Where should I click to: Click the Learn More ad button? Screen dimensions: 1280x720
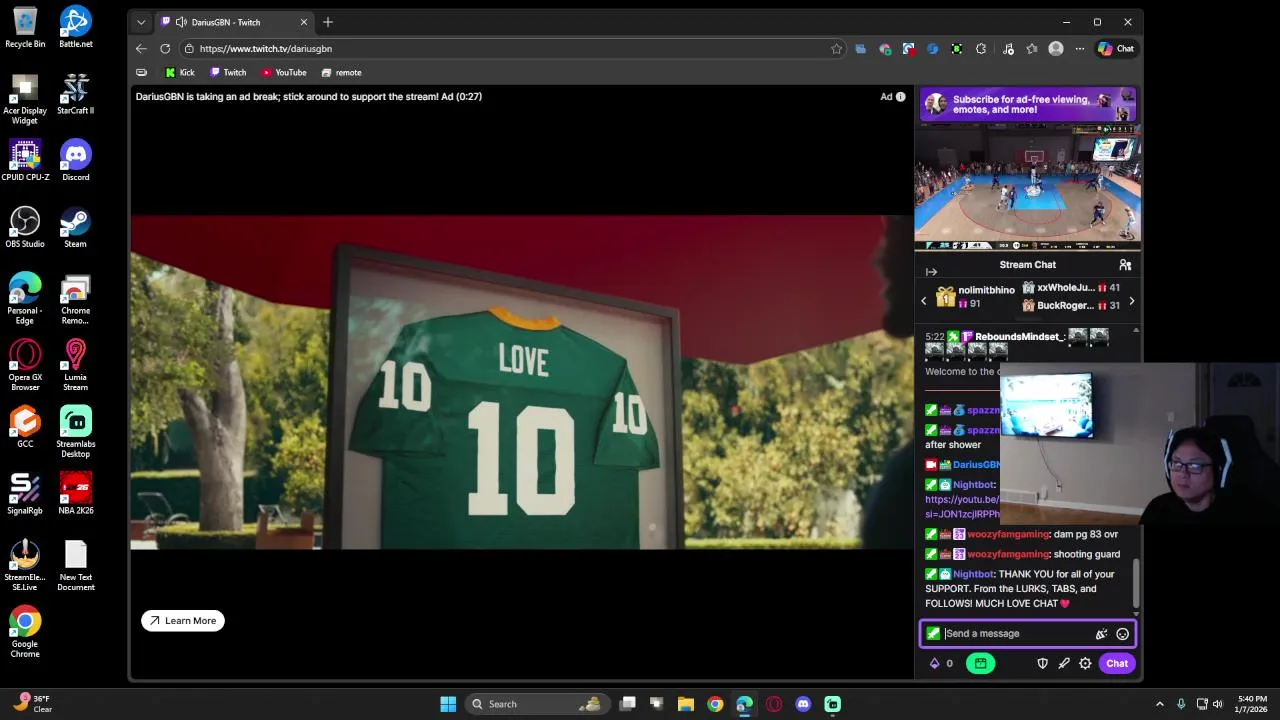coord(183,620)
